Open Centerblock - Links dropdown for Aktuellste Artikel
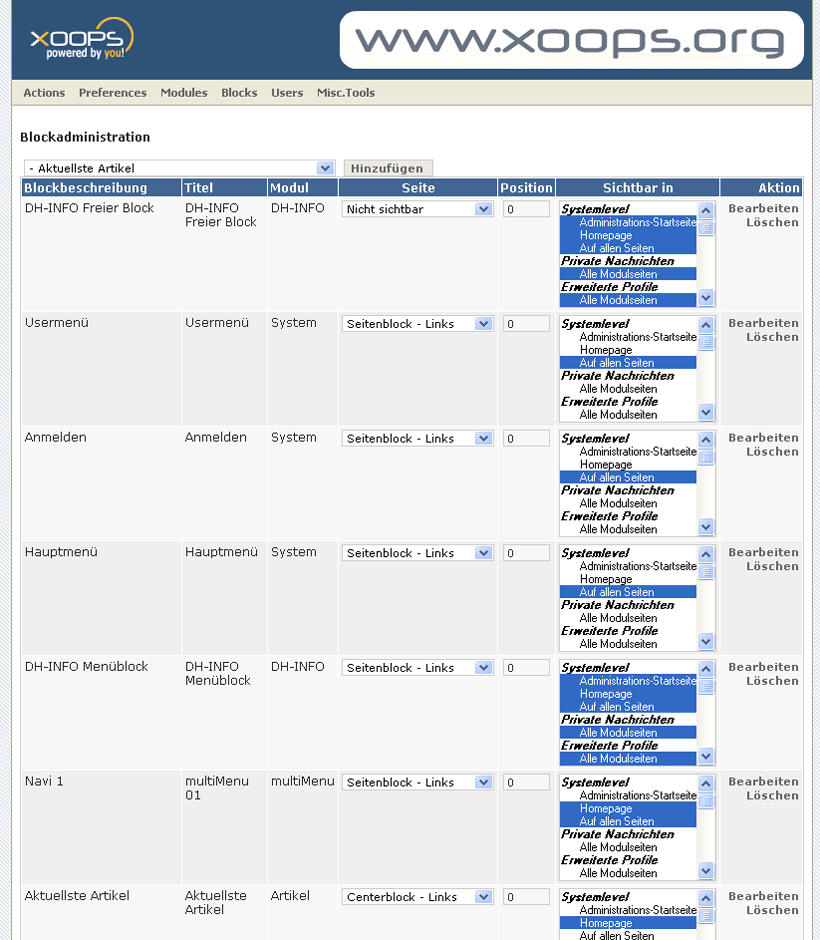The height and width of the screenshot is (940, 820). pos(418,897)
